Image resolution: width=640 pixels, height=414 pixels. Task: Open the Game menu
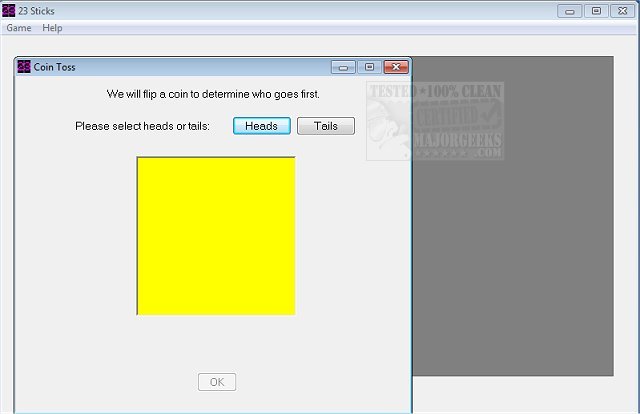click(19, 28)
